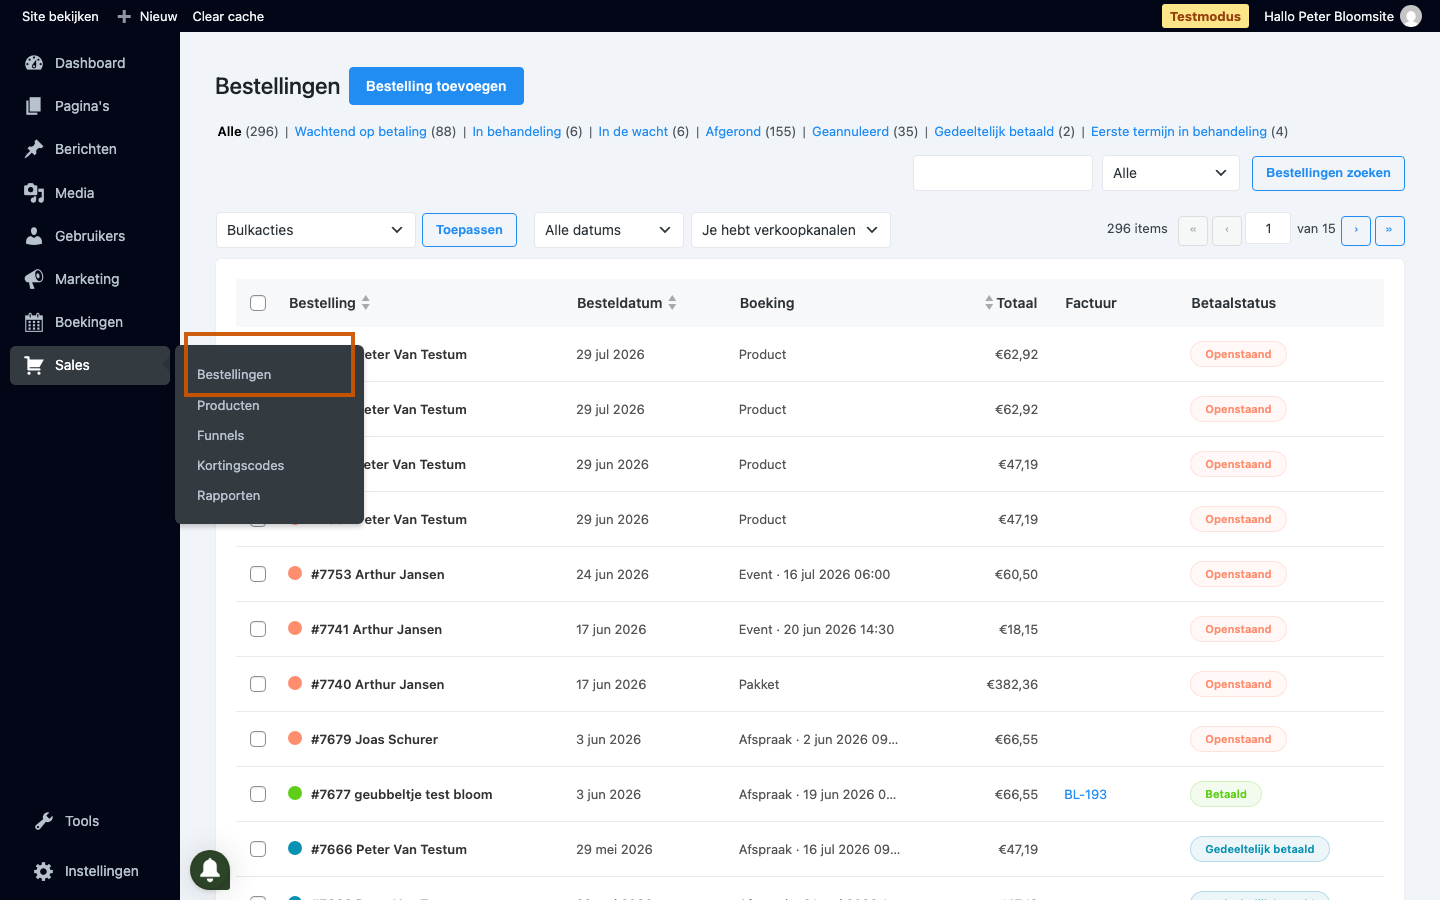
Task: Open Bestellingen in the Sales submenu
Action: (234, 374)
